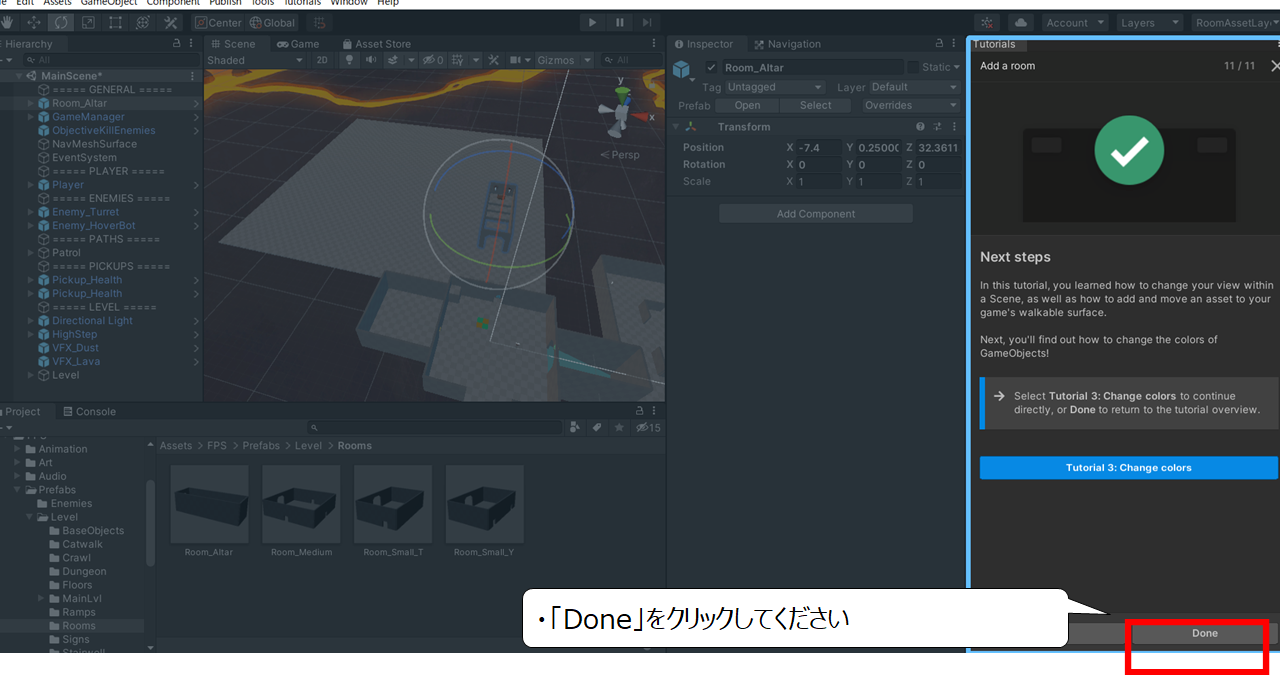This screenshot has height=675, width=1280.
Task: Open the custom editor tools
Action: click(x=170, y=22)
